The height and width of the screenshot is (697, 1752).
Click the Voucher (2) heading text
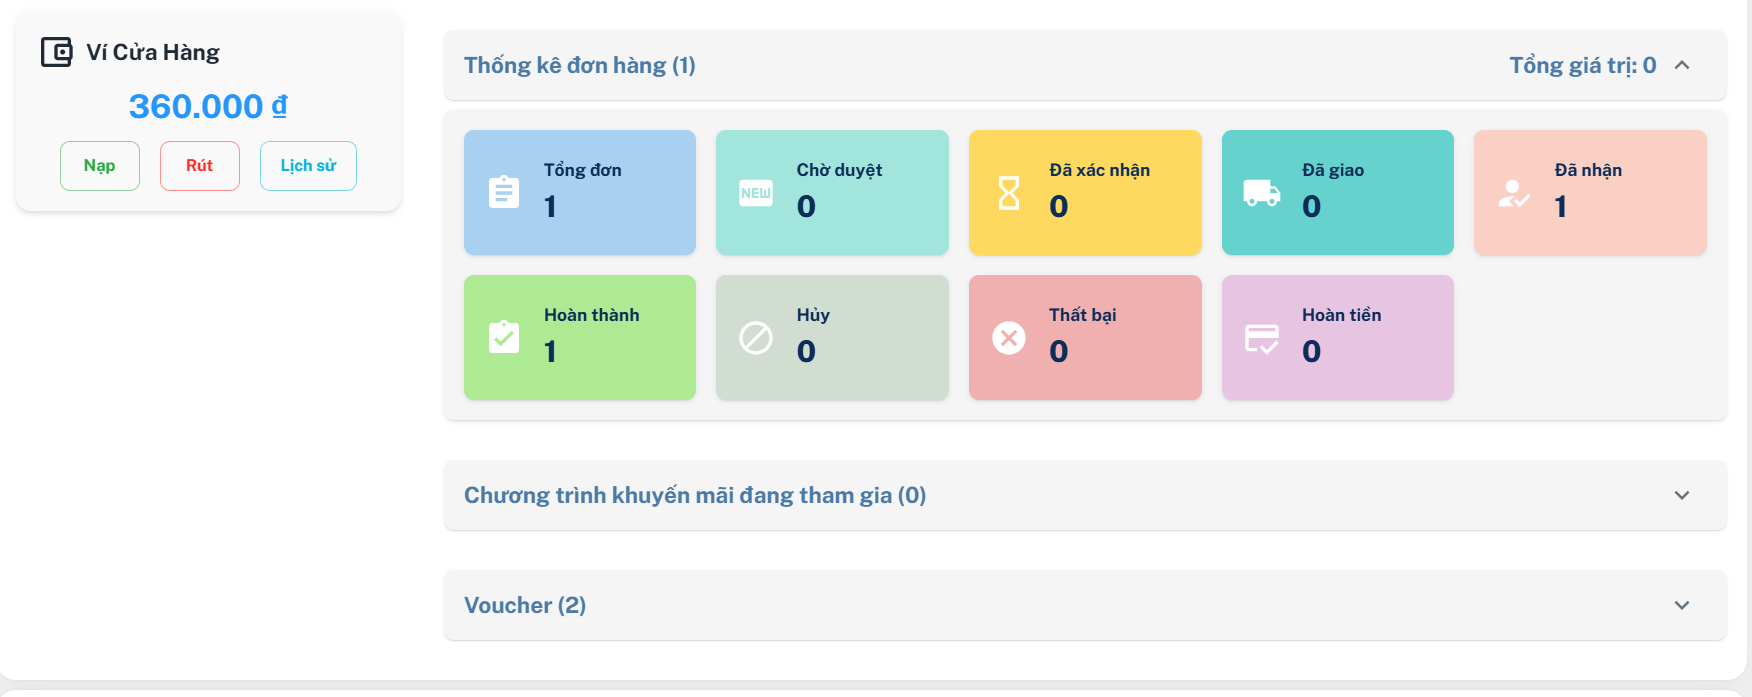(525, 605)
